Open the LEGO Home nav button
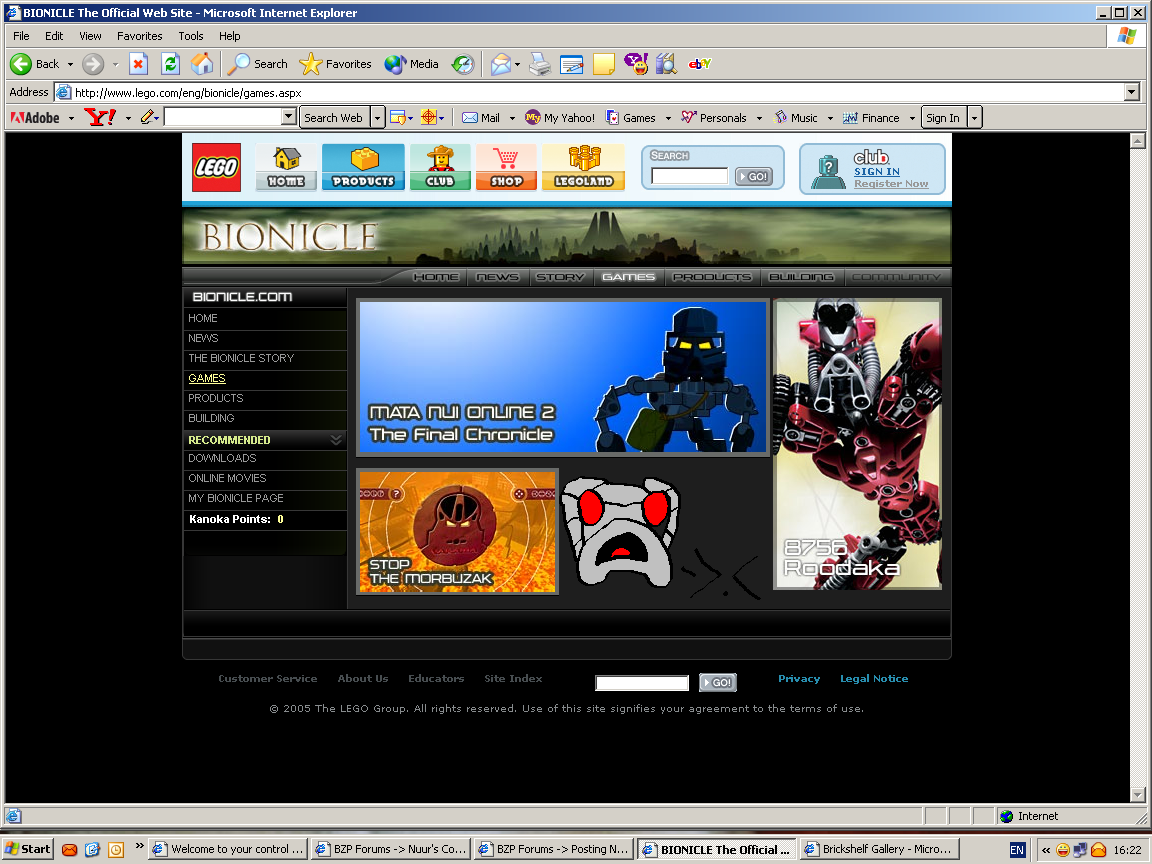Viewport: 1152px width, 864px height. (x=286, y=168)
